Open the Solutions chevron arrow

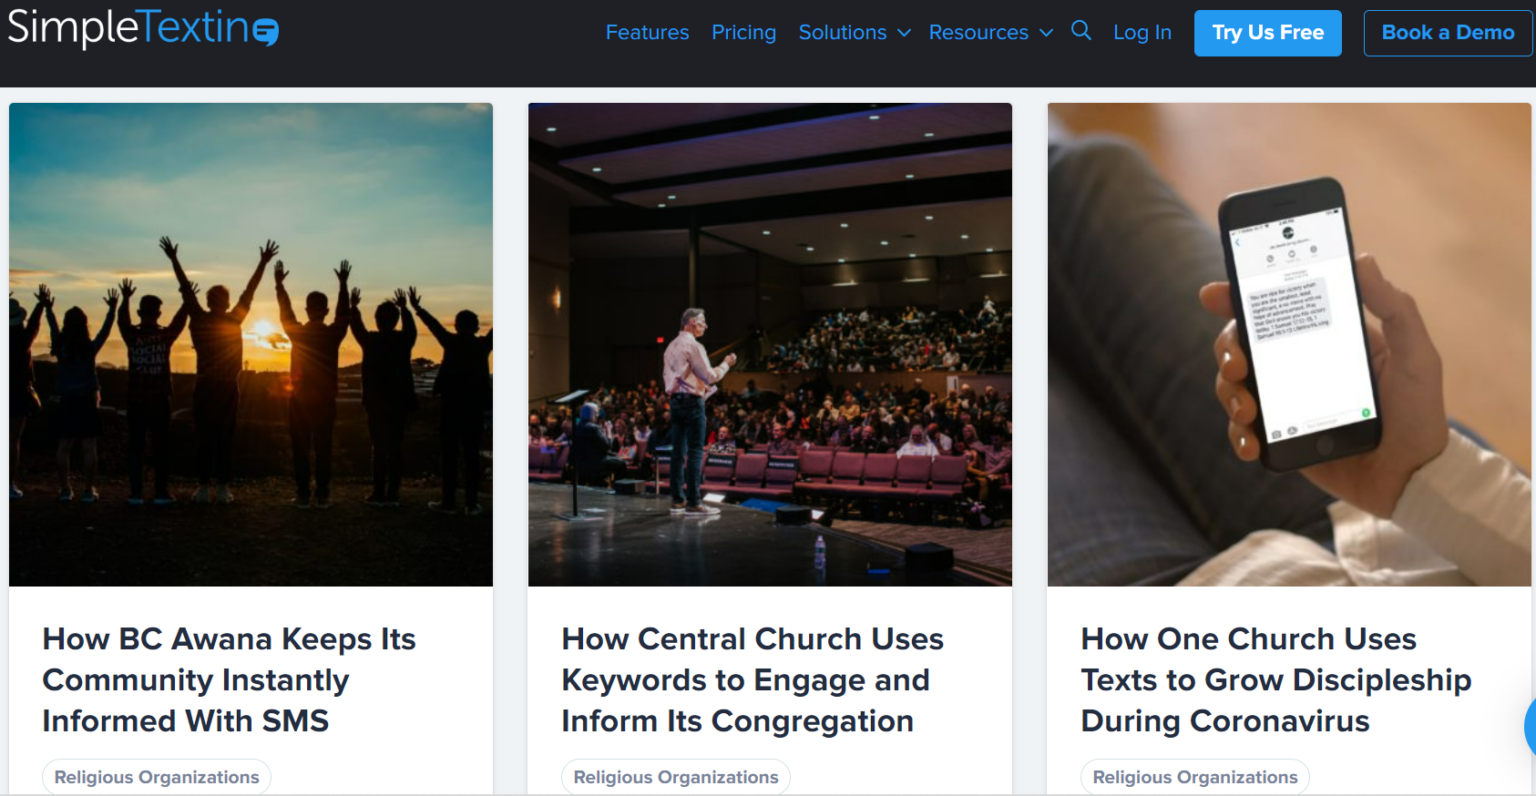tap(905, 33)
